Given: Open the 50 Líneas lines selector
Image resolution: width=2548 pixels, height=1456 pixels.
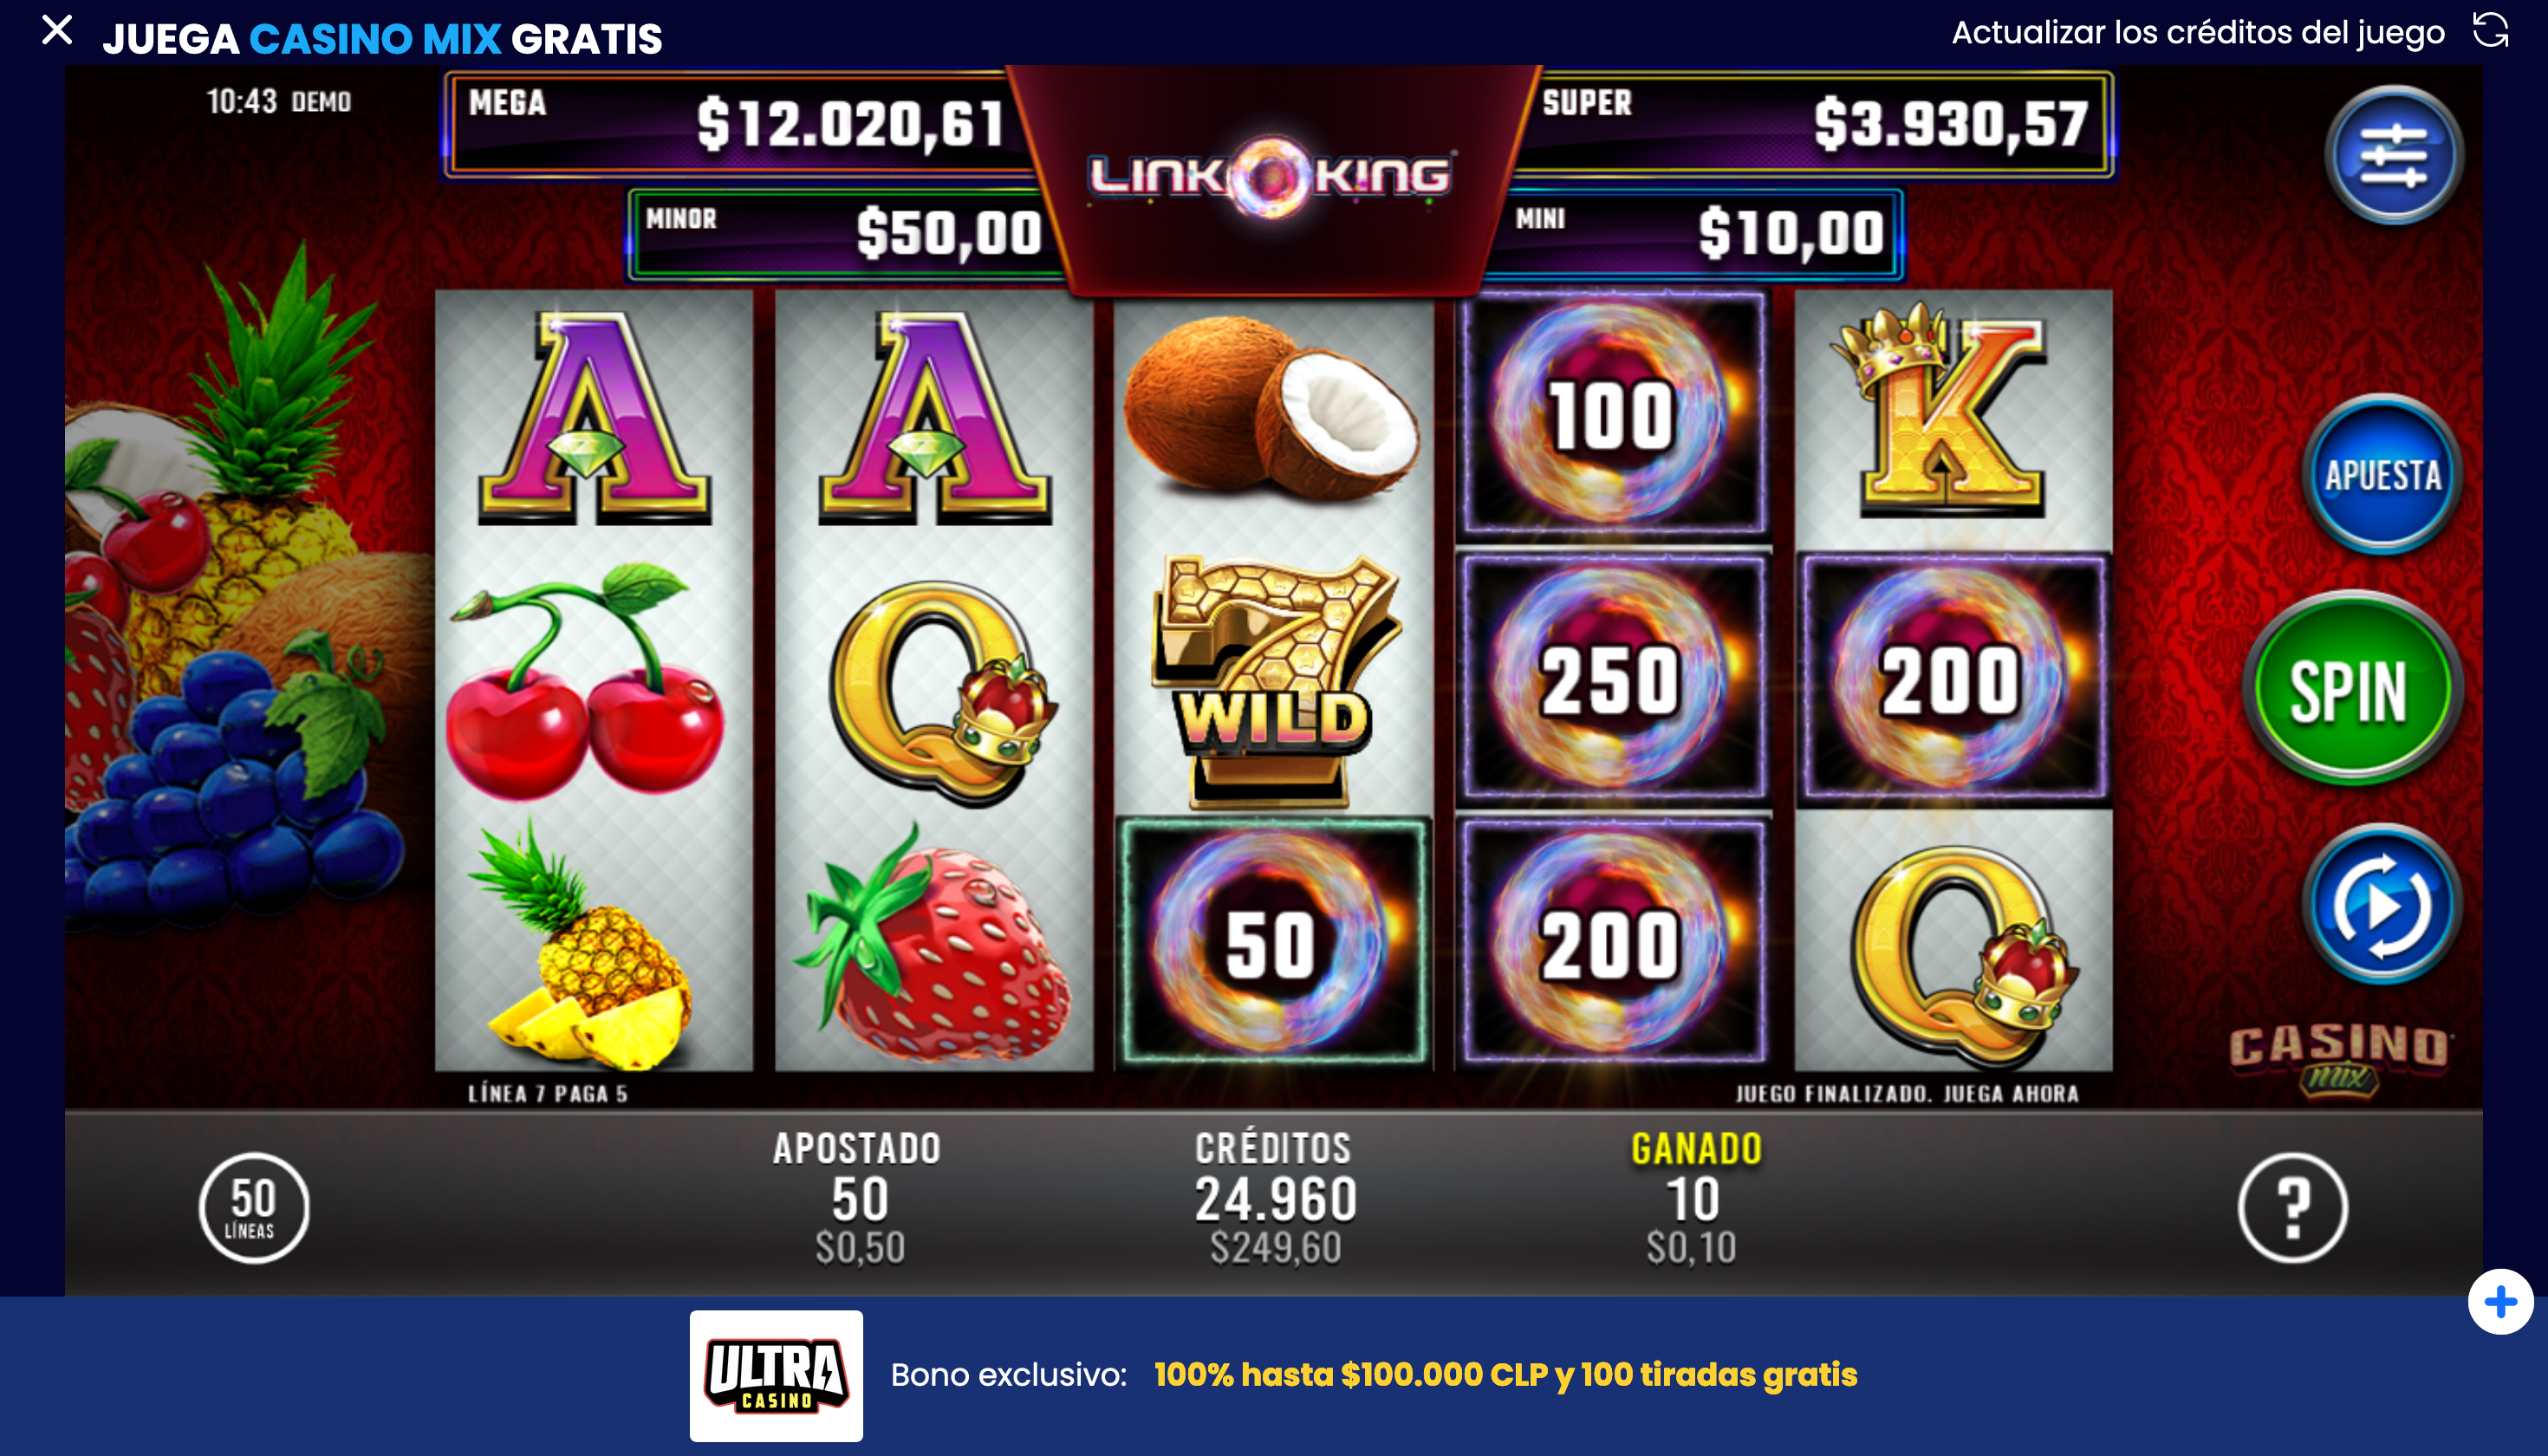Looking at the screenshot, I should [x=253, y=1208].
